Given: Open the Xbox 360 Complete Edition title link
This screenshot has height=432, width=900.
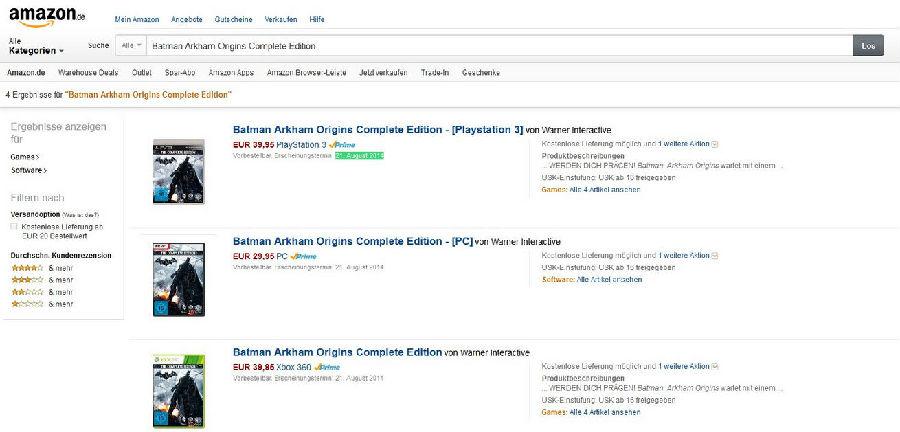Looking at the screenshot, I should click(338, 352).
